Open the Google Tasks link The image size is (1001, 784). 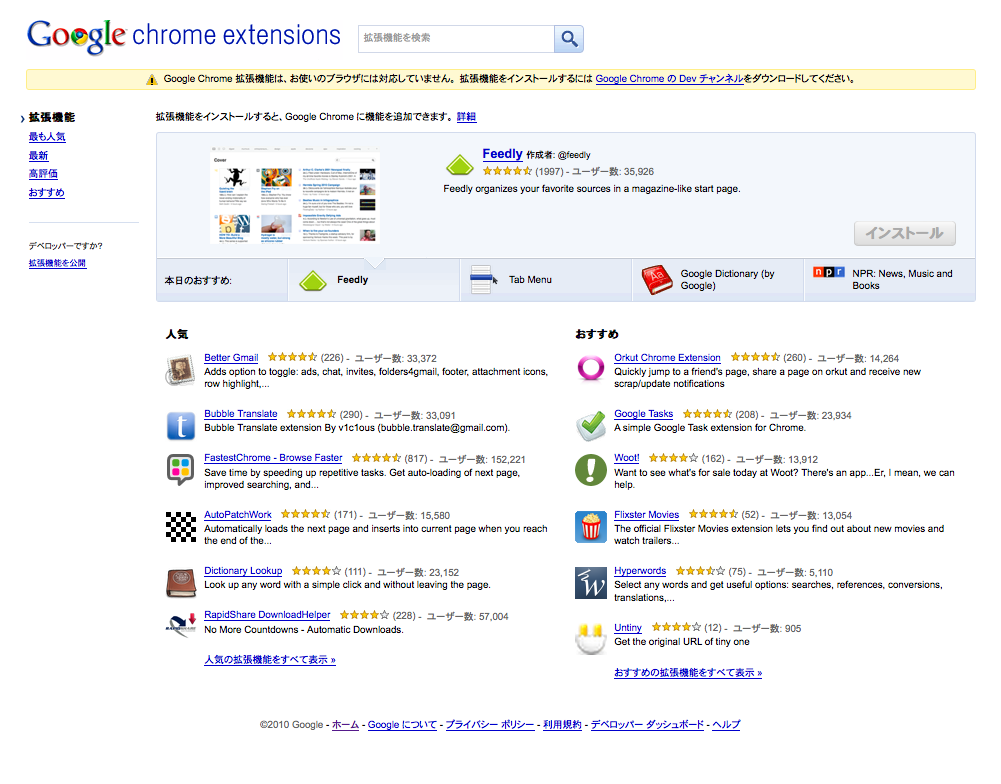coord(644,414)
